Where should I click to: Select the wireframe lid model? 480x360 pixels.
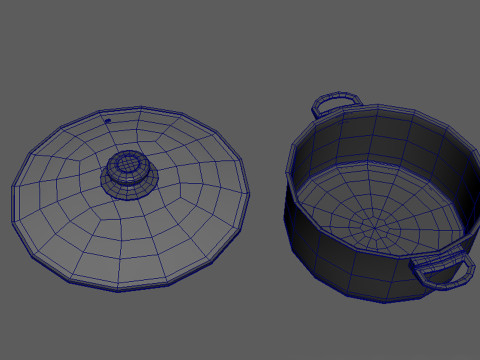(130, 199)
